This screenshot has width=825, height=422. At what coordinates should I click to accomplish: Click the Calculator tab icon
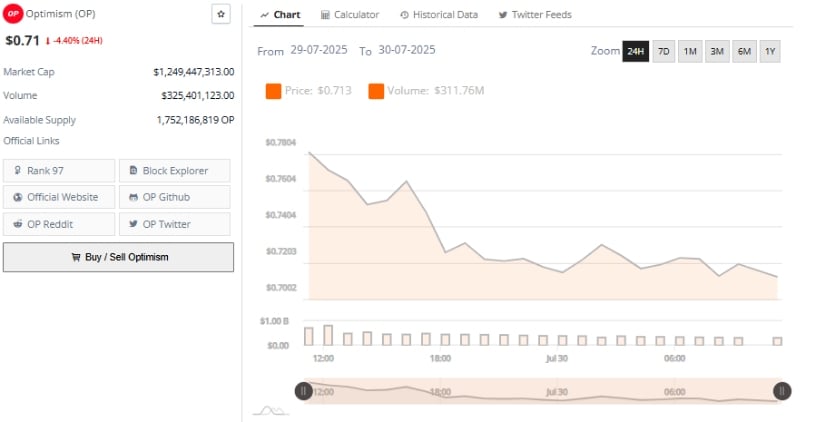(325, 15)
